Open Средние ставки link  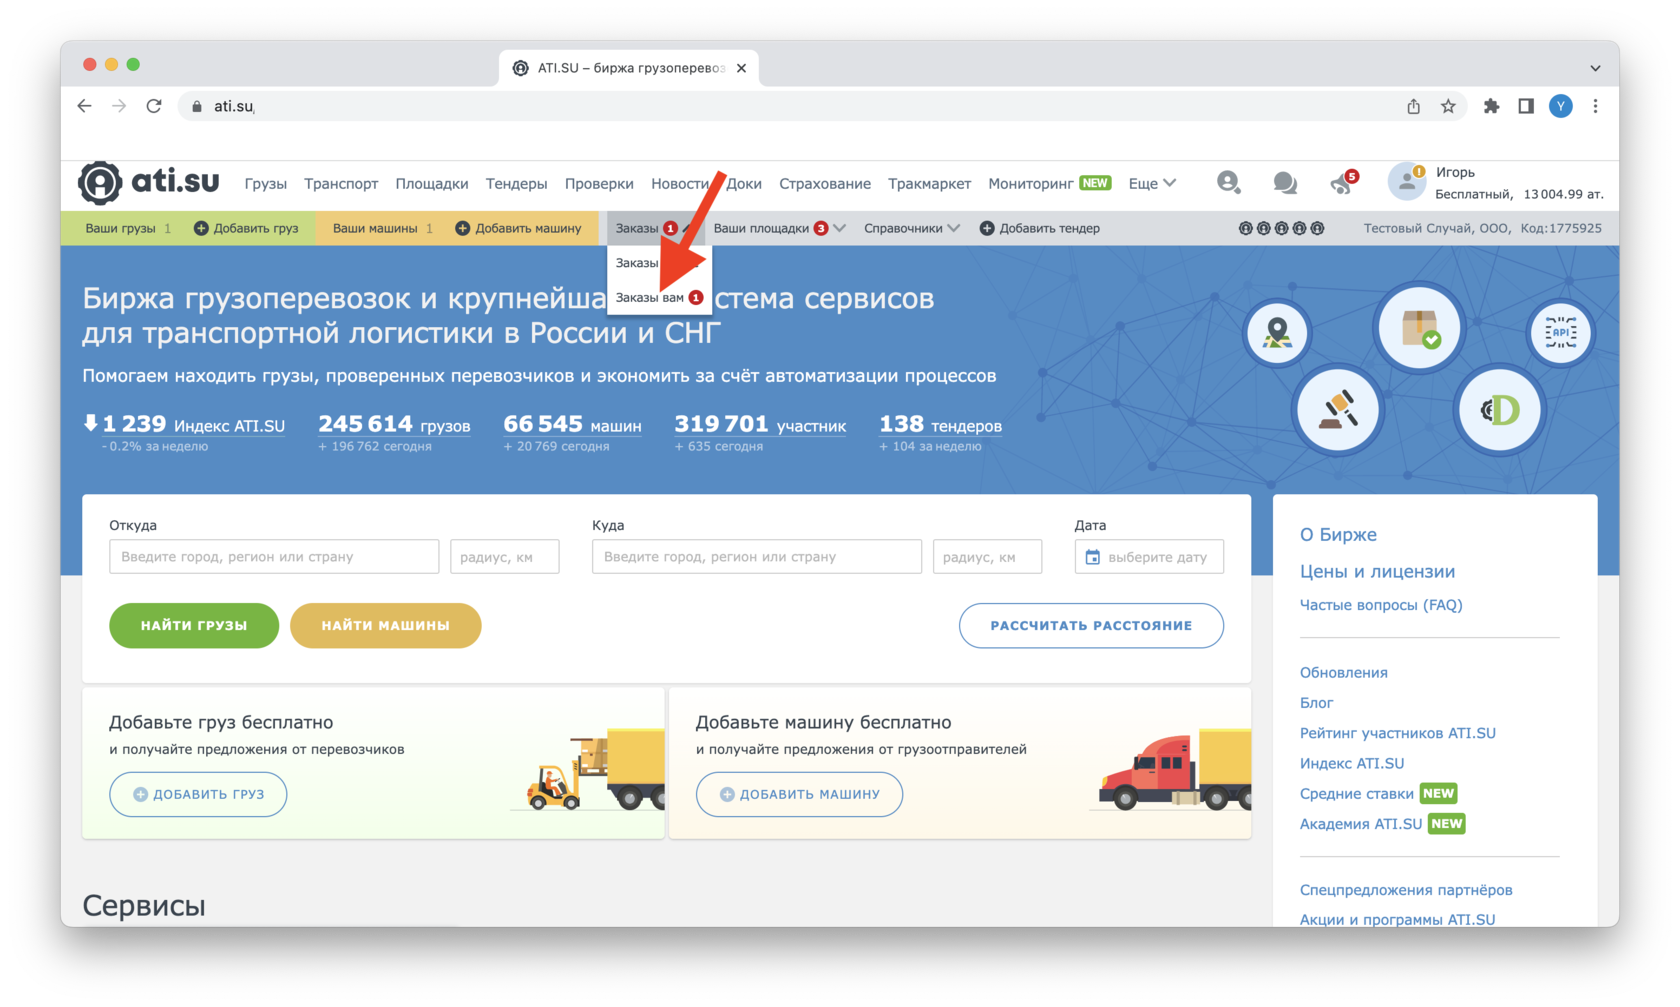click(x=1357, y=794)
